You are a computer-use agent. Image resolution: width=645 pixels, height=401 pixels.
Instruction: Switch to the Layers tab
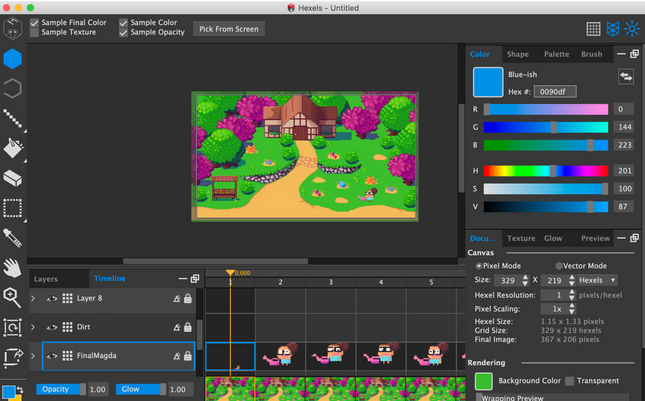coord(46,279)
